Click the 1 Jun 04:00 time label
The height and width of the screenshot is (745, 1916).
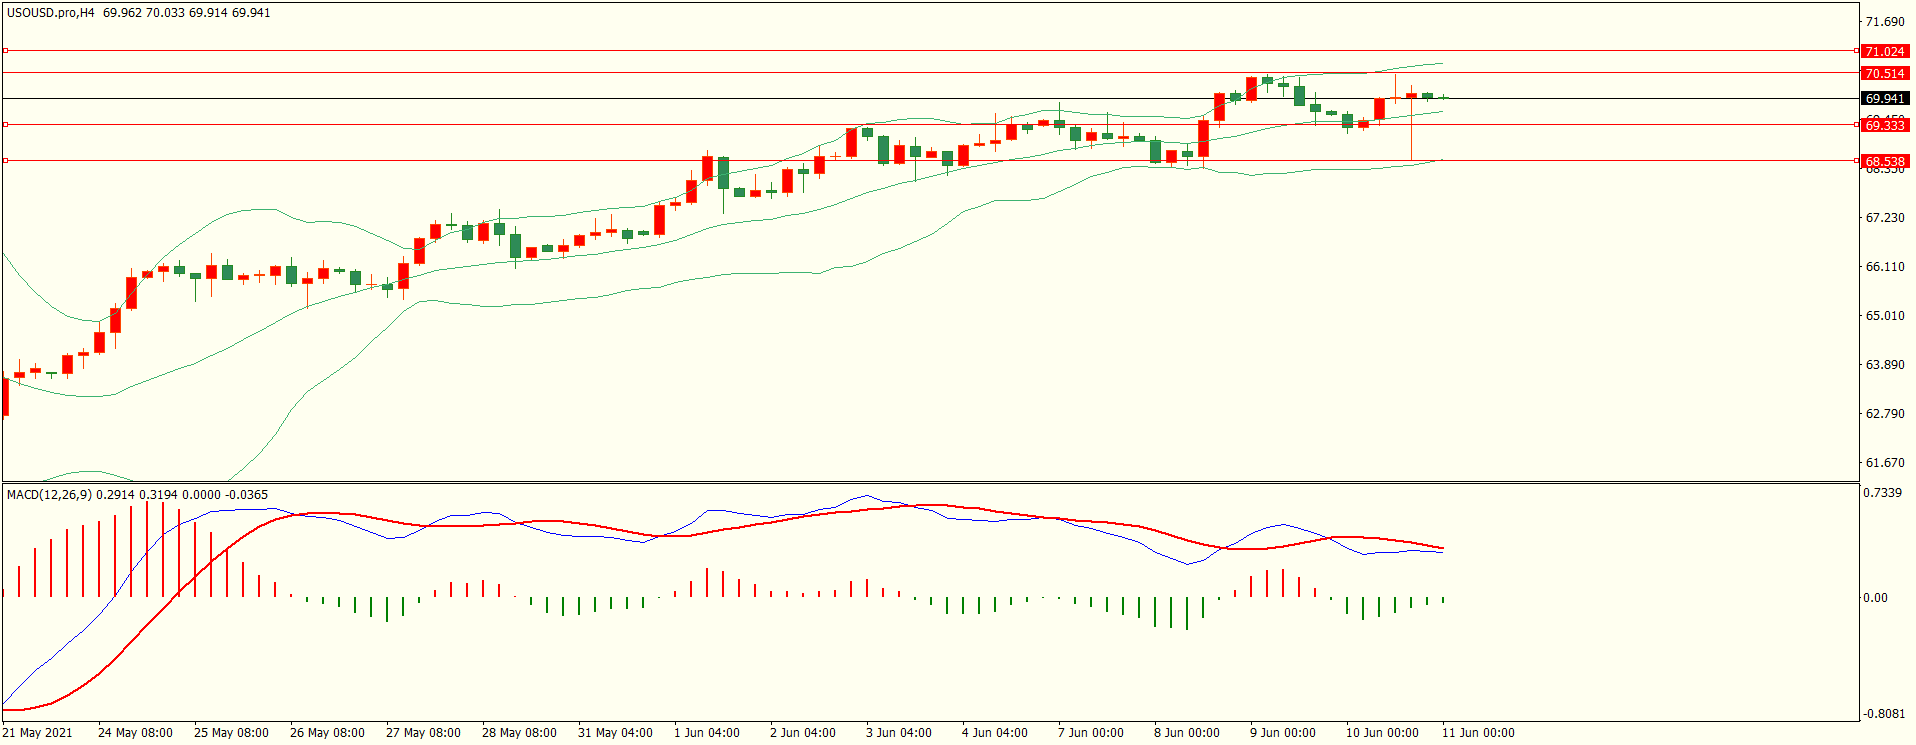click(x=707, y=732)
